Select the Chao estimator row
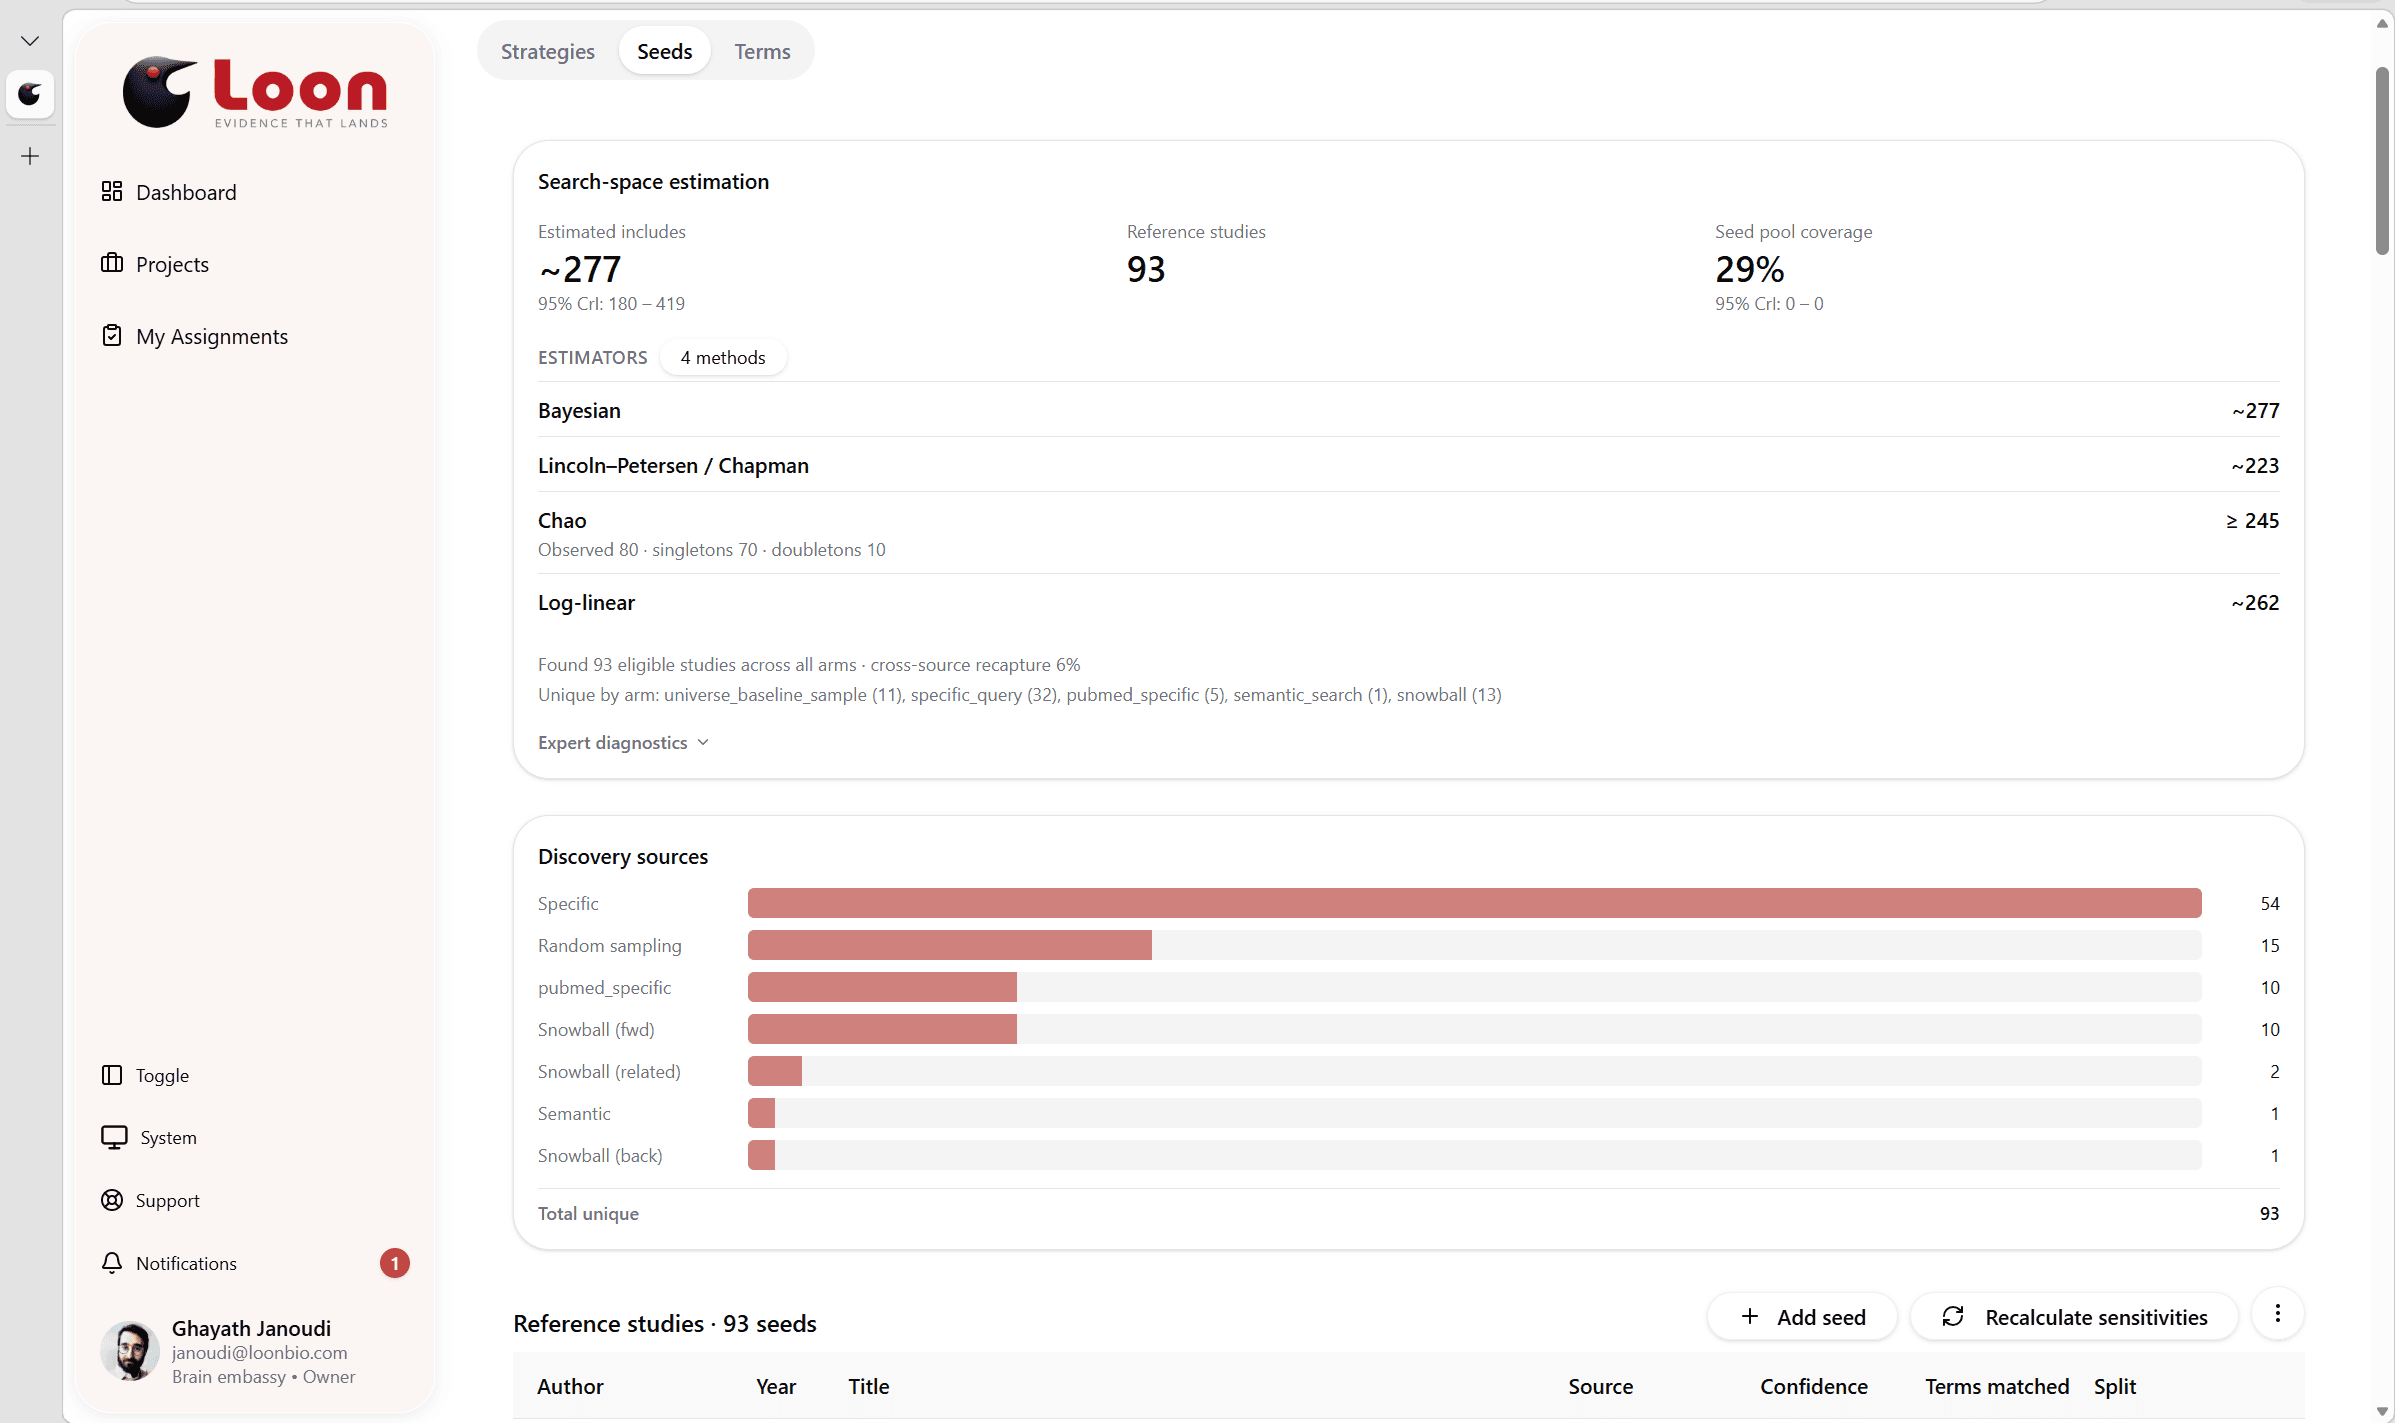Image resolution: width=2395 pixels, height=1423 pixels. coord(1408,534)
